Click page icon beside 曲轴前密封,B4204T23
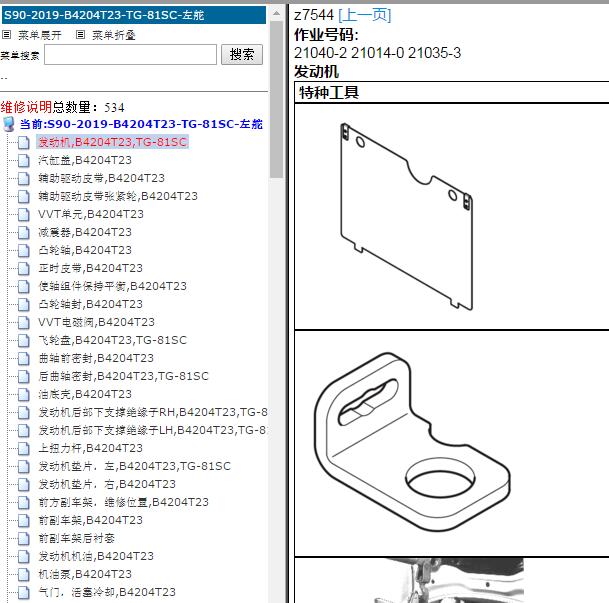609x603 pixels. pos(24,358)
